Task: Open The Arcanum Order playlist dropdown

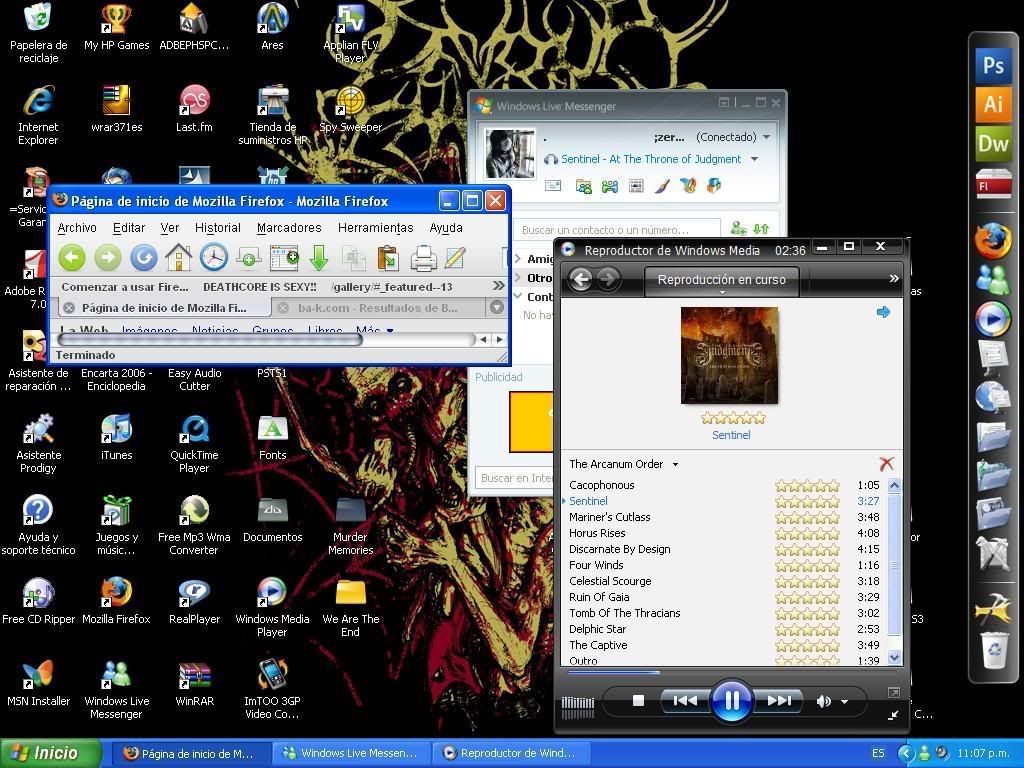Action: point(675,464)
